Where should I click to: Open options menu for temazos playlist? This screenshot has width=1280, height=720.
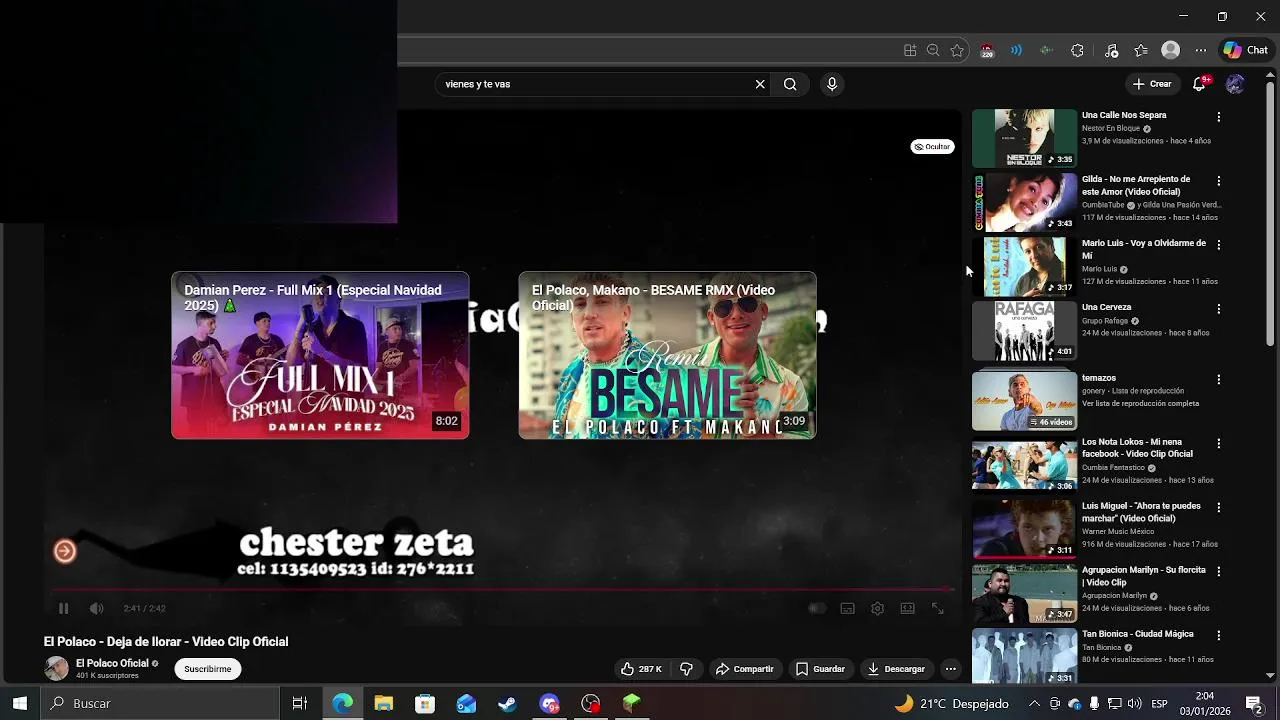[1219, 380]
